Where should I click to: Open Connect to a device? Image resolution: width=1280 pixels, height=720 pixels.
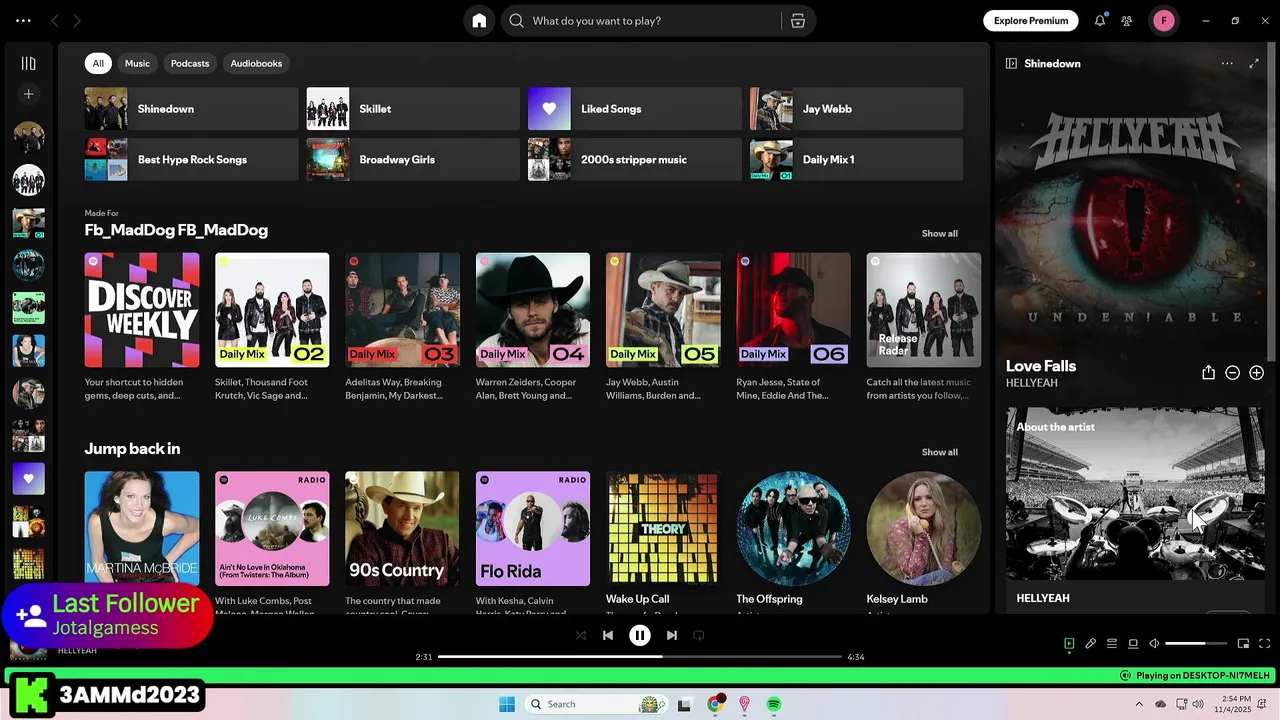pos(1133,644)
